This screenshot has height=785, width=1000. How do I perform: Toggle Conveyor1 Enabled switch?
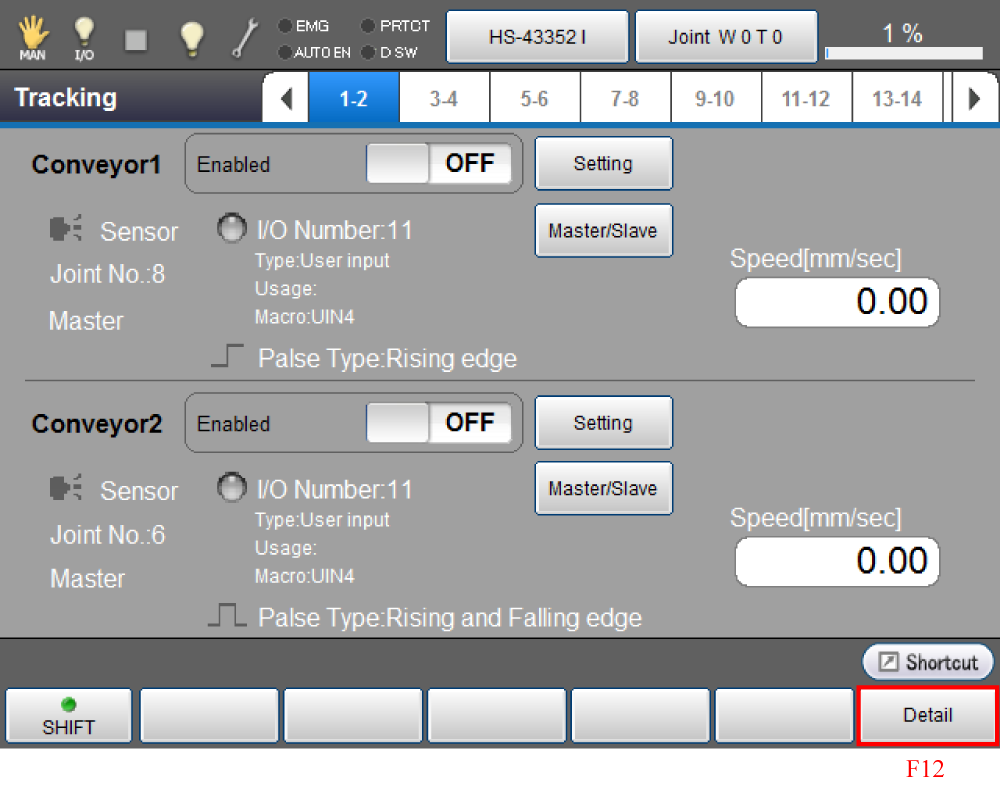(439, 164)
